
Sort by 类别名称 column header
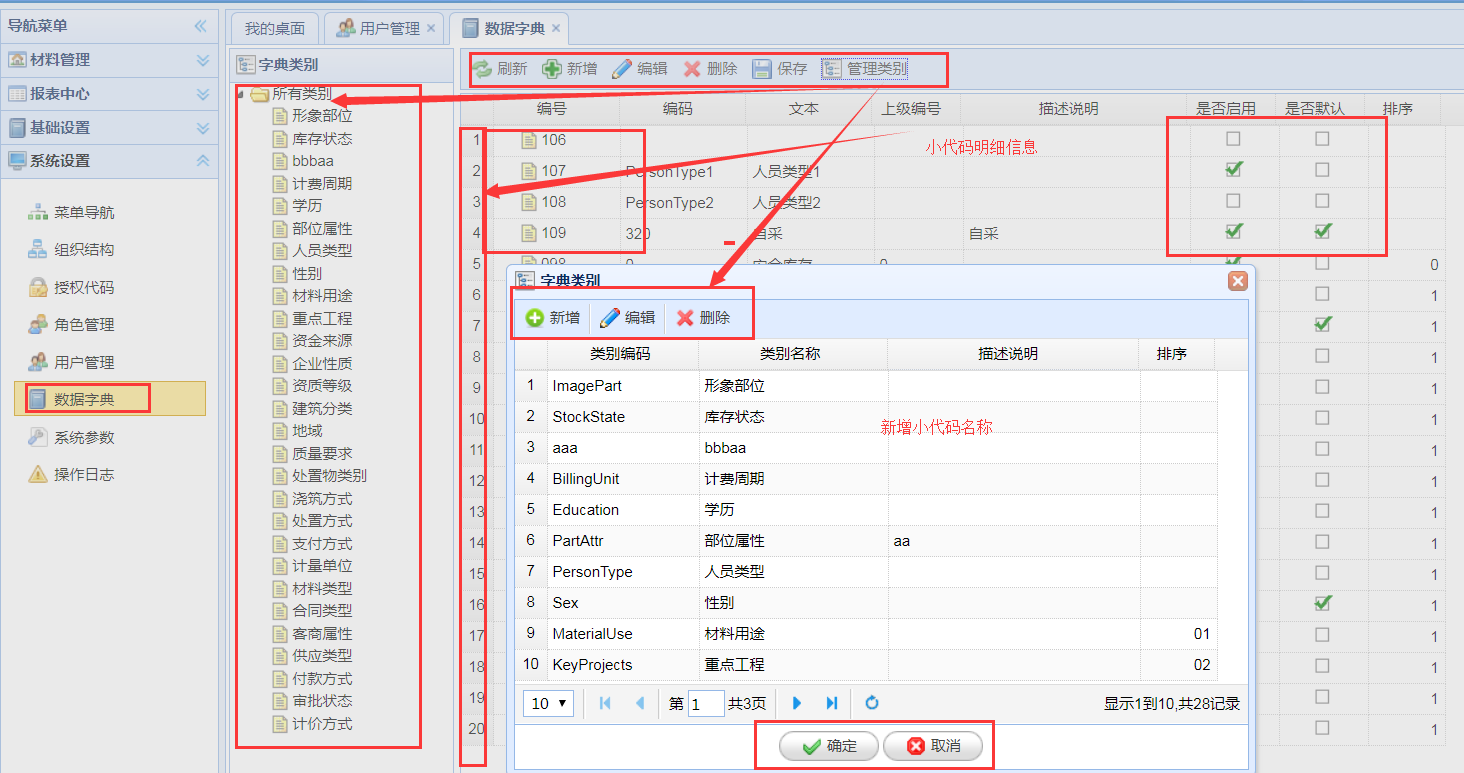(792, 353)
